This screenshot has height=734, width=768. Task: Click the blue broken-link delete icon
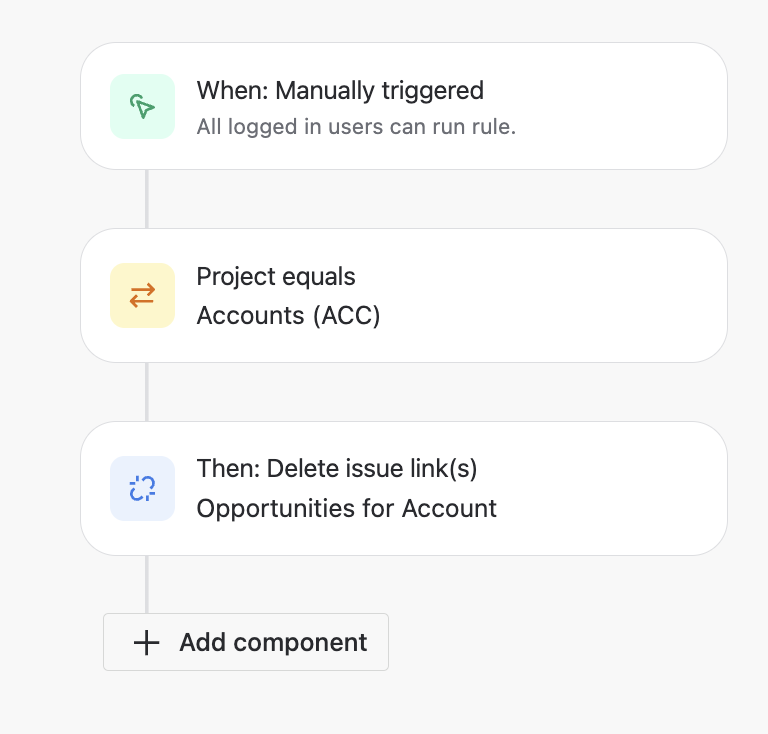pyautogui.click(x=143, y=488)
